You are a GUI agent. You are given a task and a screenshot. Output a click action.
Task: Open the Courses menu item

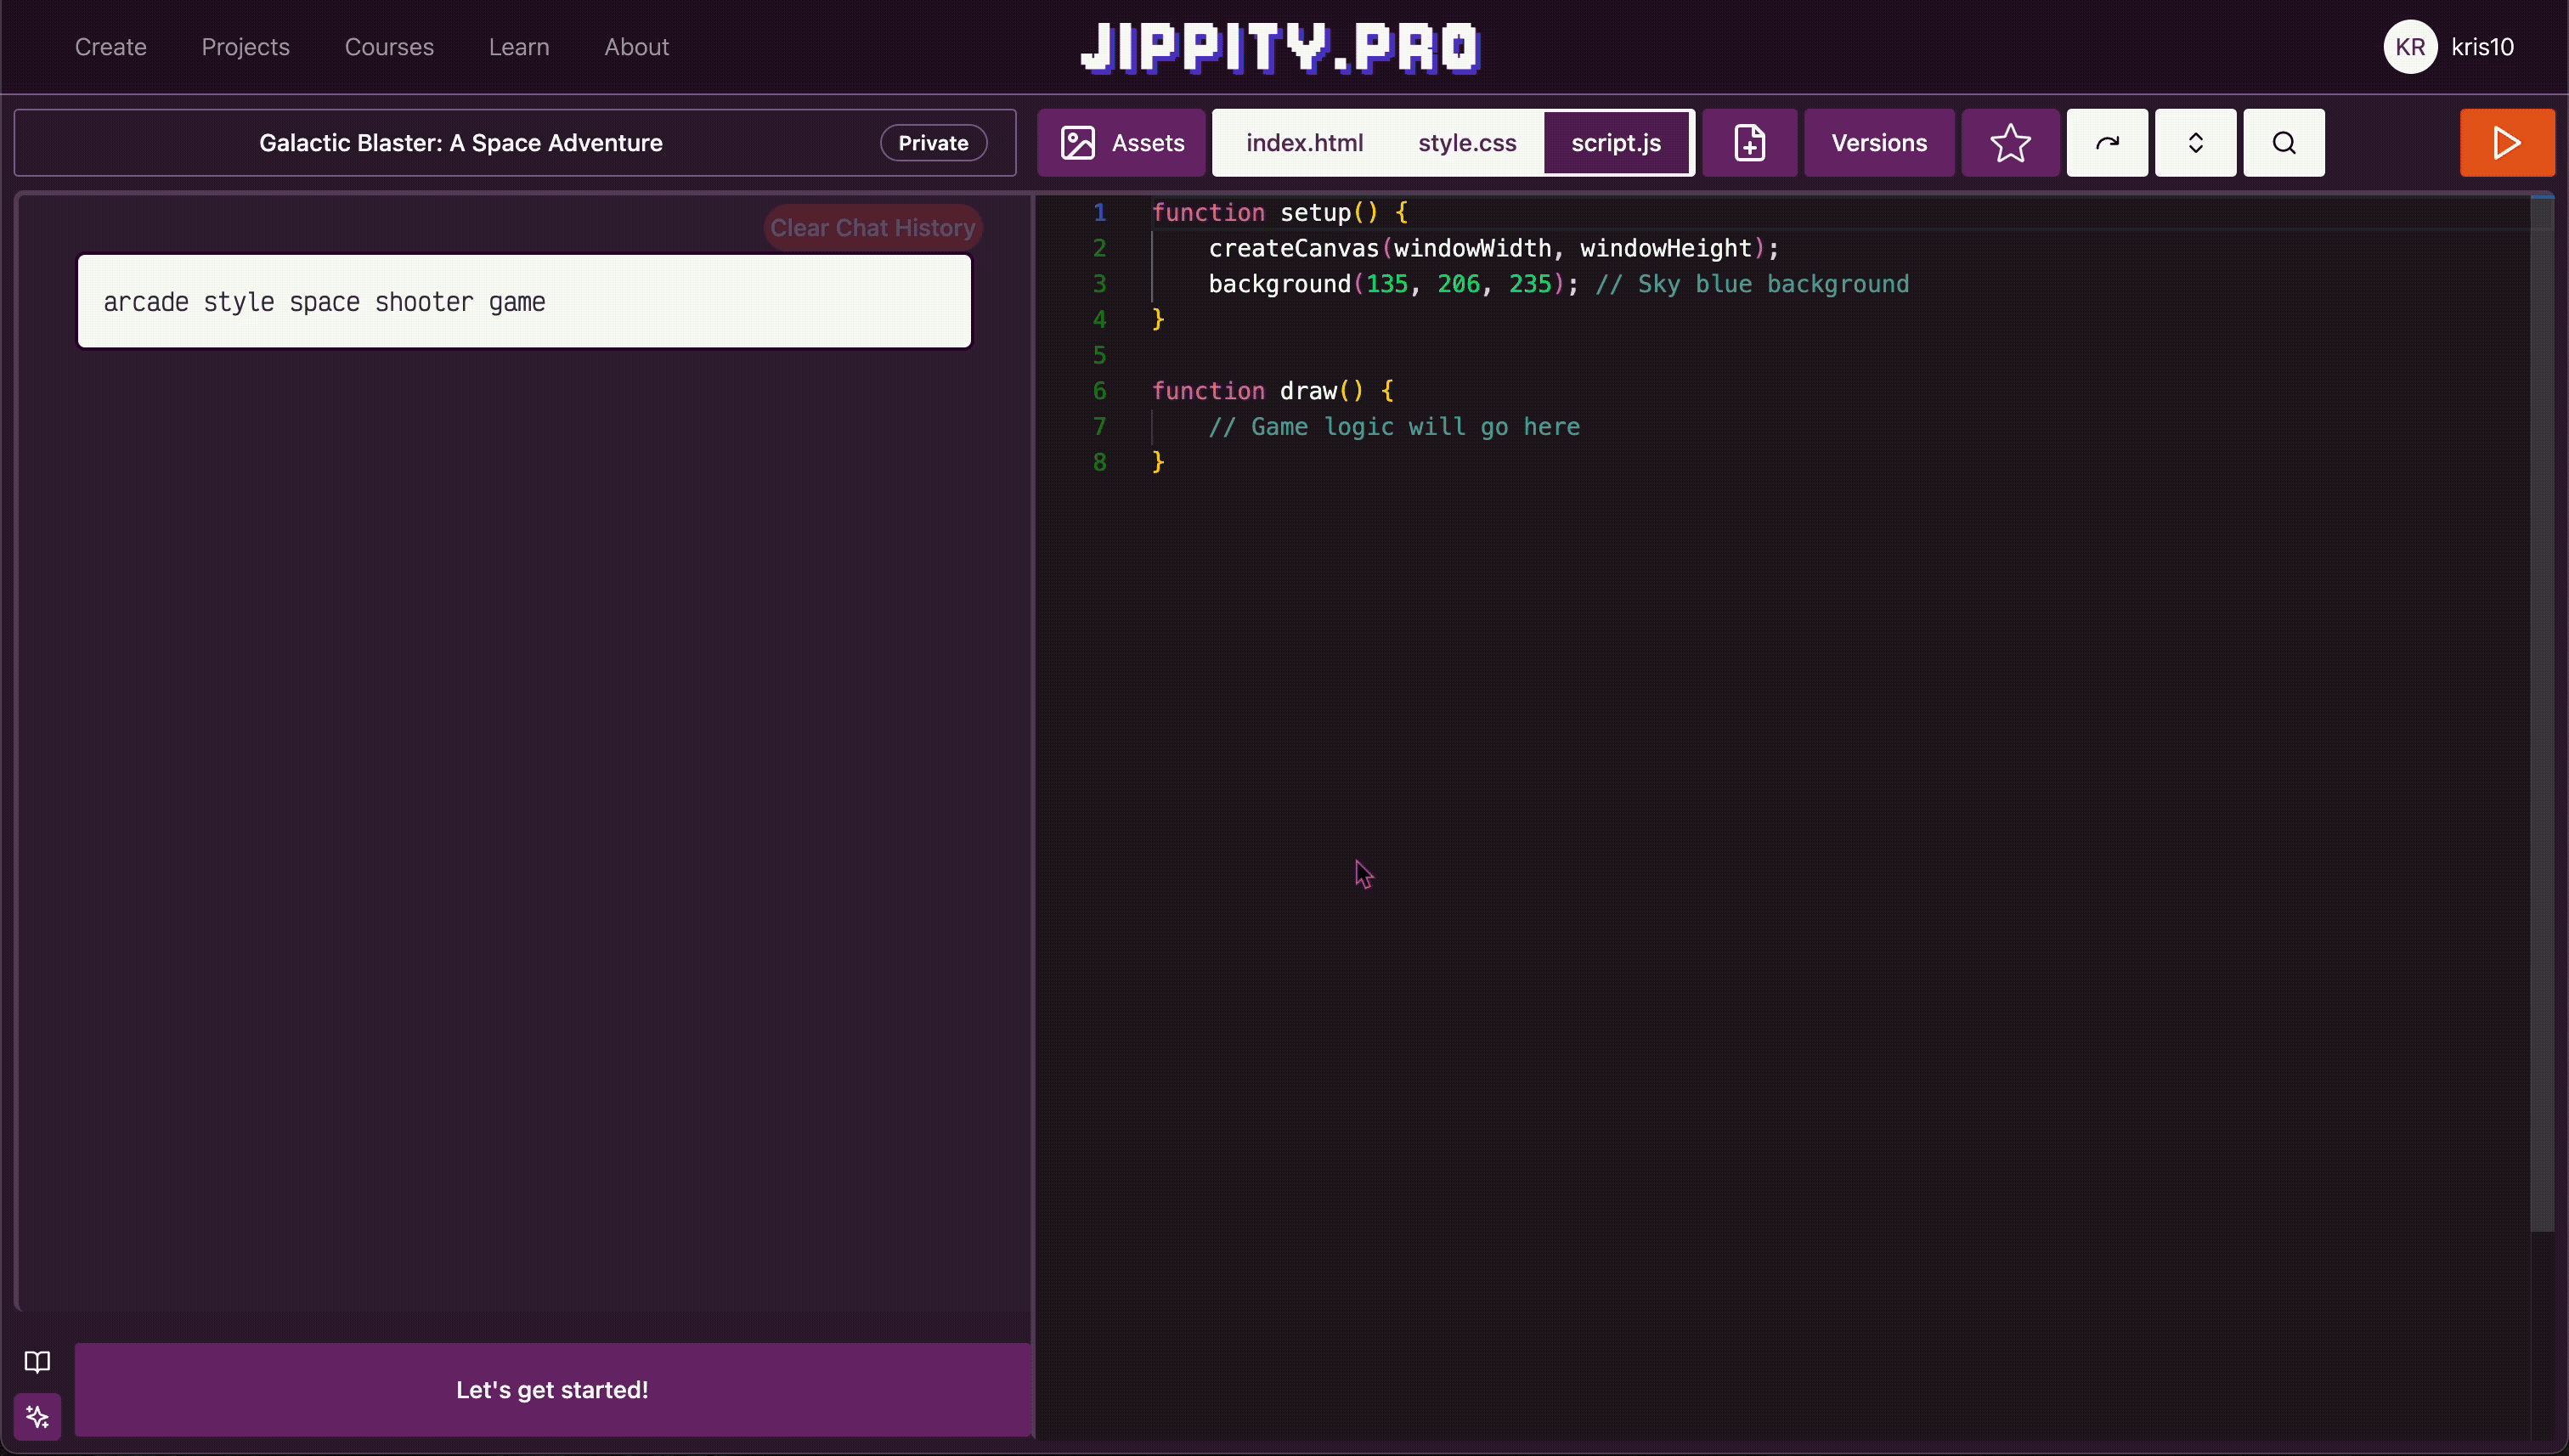tap(389, 47)
